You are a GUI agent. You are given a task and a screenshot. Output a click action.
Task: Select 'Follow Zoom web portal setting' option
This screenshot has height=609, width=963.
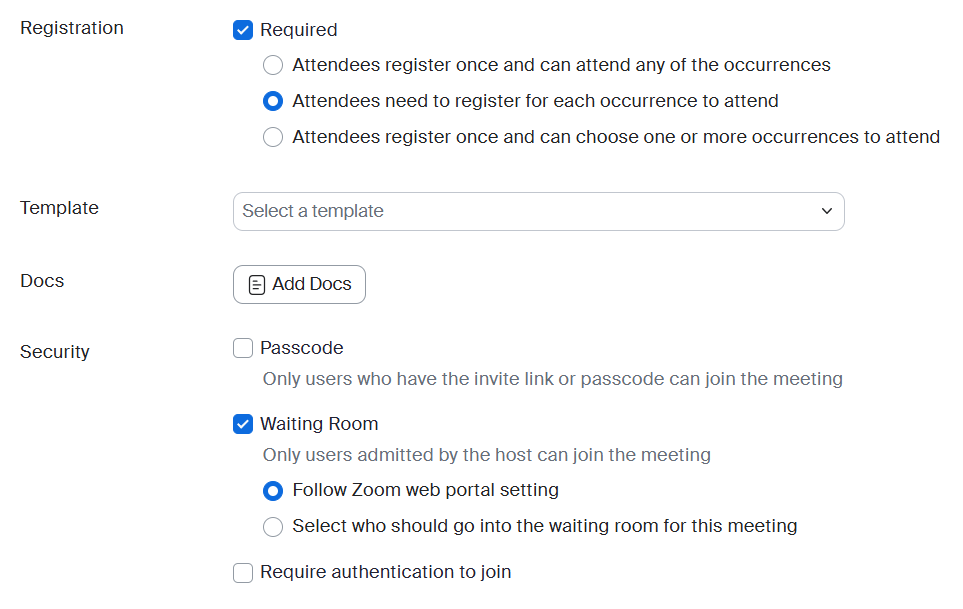point(273,491)
